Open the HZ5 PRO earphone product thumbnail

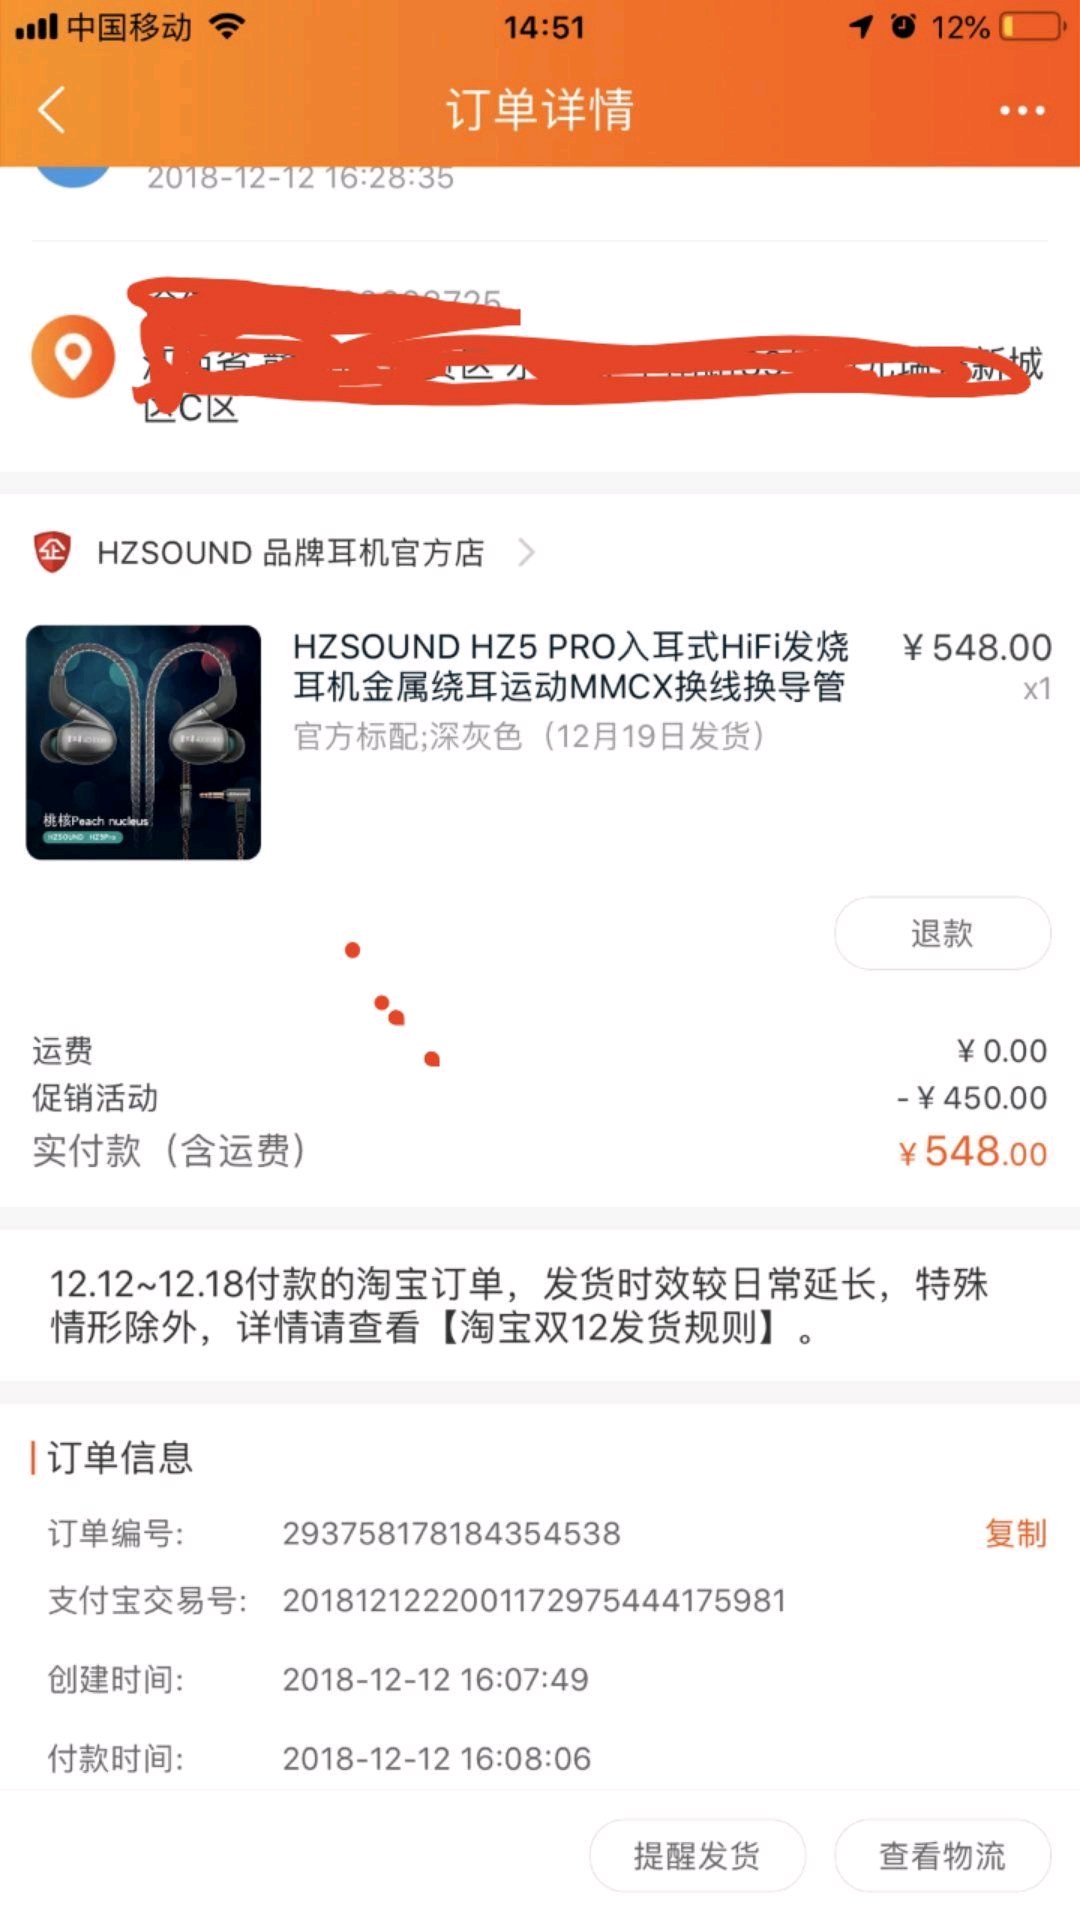(x=144, y=743)
